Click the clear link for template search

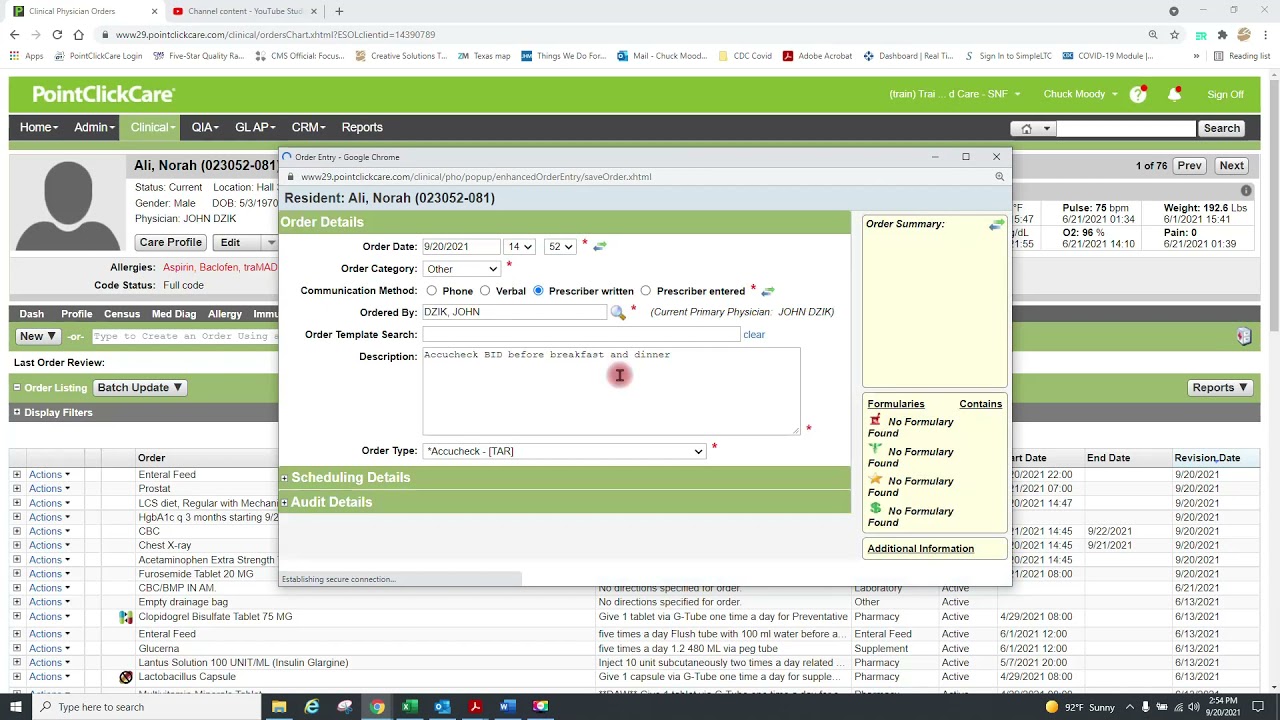pyautogui.click(x=754, y=335)
